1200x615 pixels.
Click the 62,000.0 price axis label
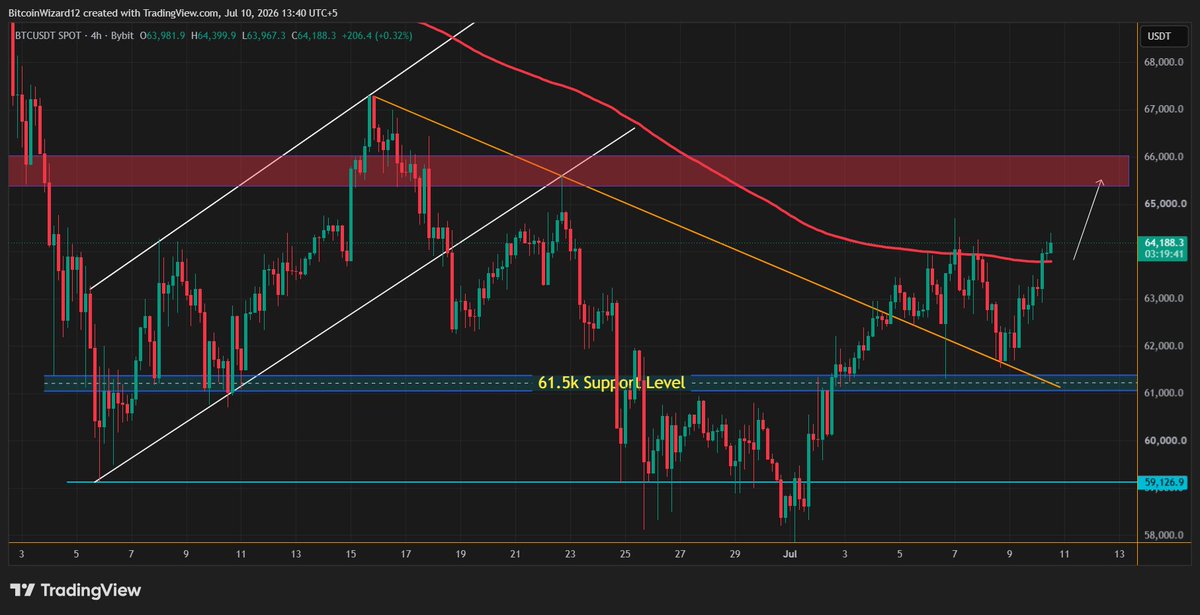click(x=1164, y=346)
